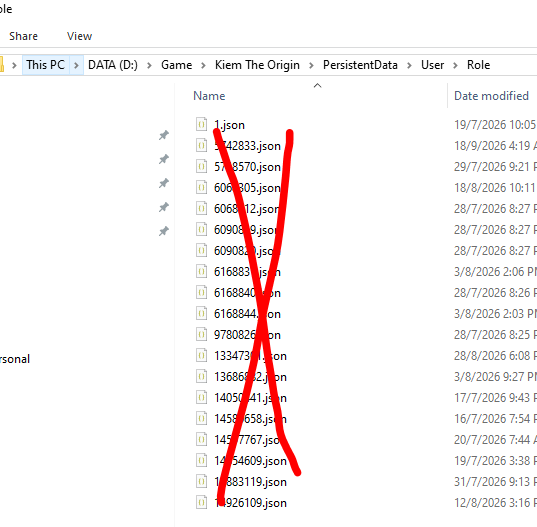The height and width of the screenshot is (527, 537).
Task: Sort by Date modified column header
Action: click(x=491, y=96)
